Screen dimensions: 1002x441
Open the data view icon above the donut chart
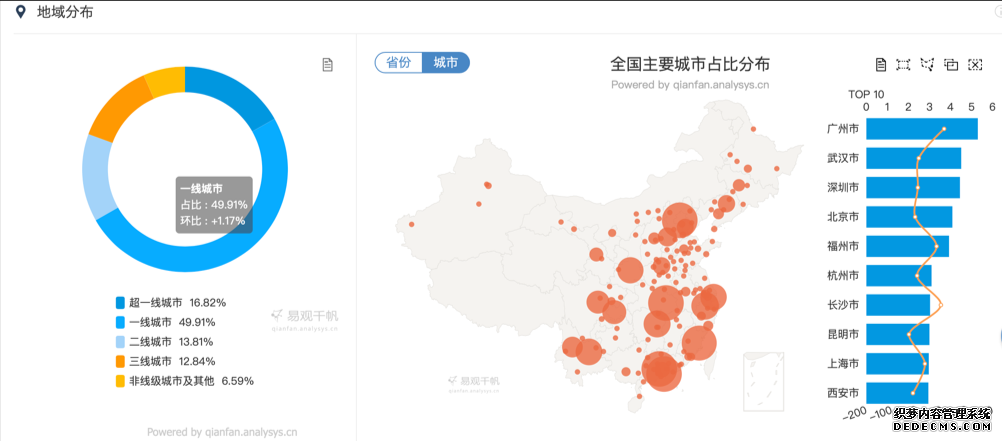tap(328, 65)
